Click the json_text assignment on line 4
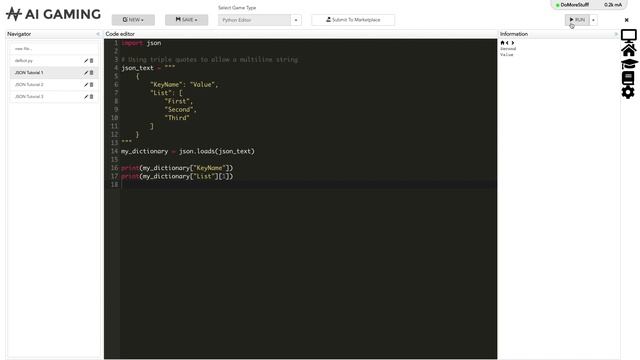This screenshot has height=360, width=640. tap(148, 68)
